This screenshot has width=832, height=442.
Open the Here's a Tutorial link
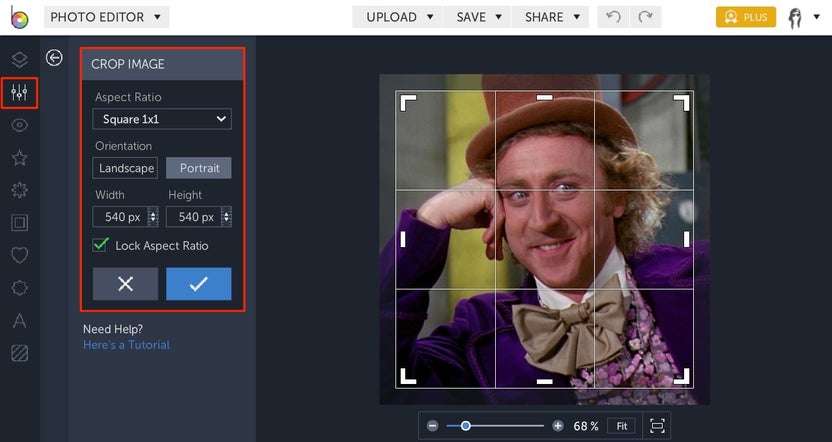point(126,345)
